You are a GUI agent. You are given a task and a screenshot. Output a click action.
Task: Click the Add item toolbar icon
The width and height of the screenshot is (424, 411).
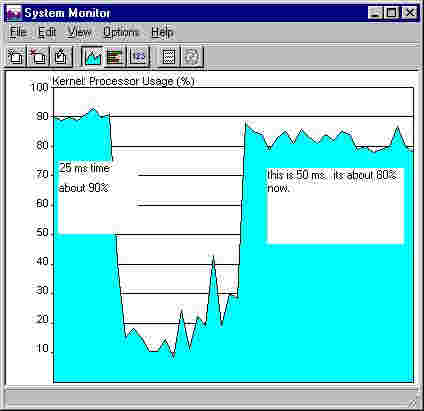pos(16,56)
